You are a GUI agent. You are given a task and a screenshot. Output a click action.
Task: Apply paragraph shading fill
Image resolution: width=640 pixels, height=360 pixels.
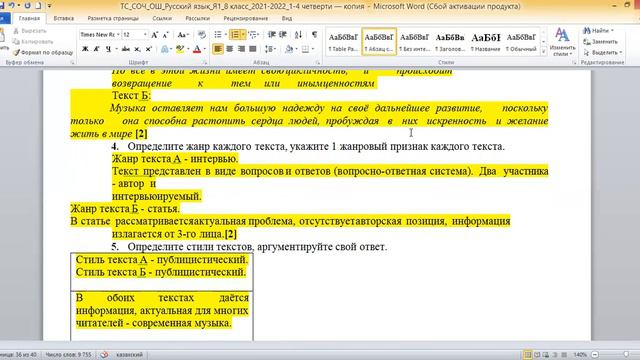[x=289, y=49]
